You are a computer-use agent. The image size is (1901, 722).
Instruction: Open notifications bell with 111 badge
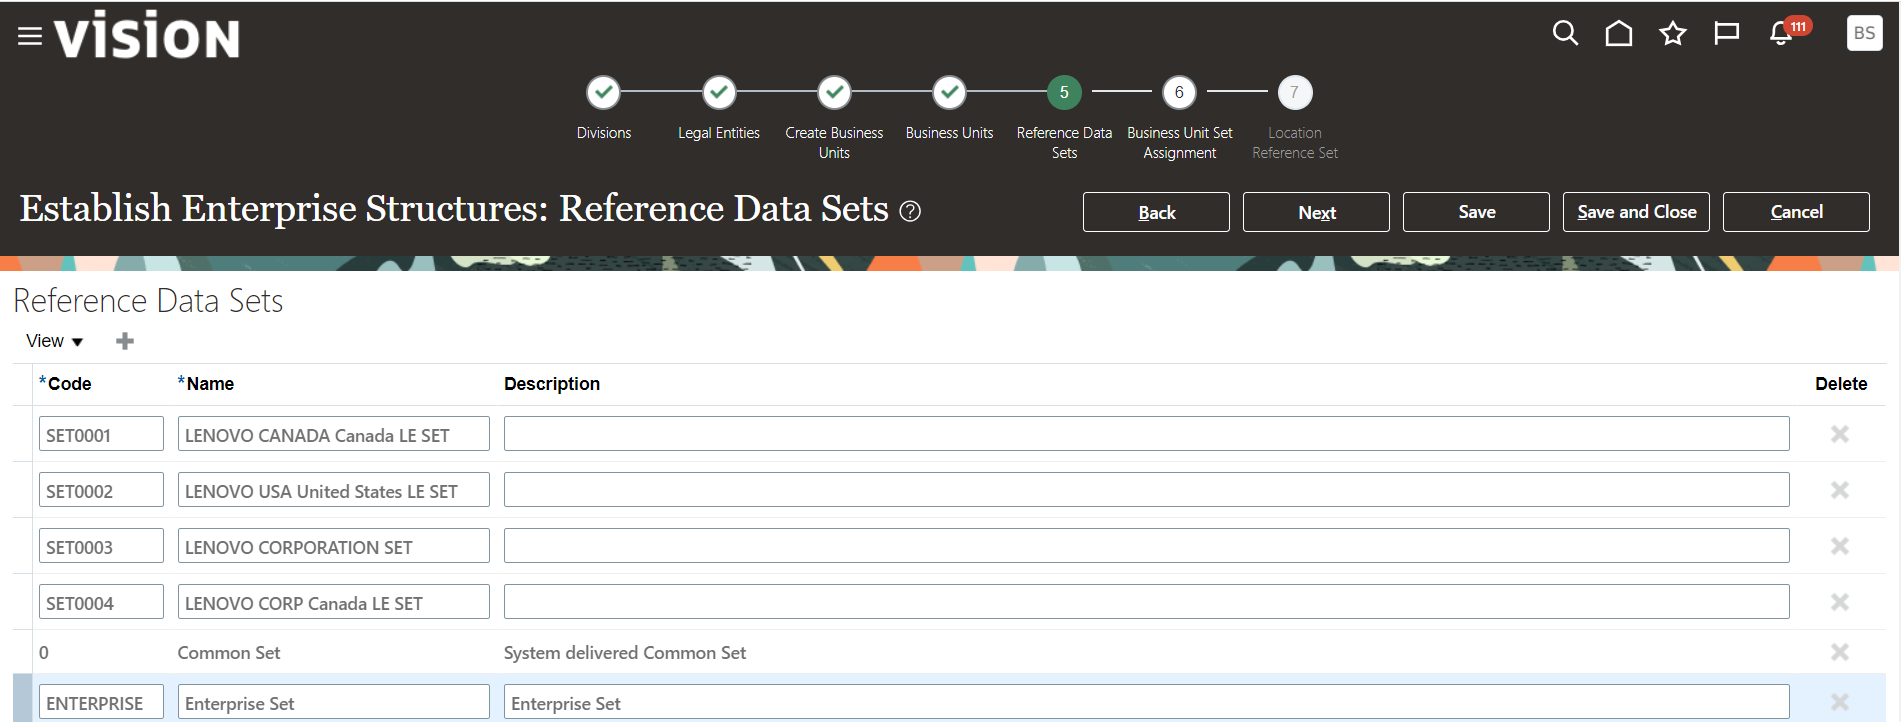click(1788, 32)
